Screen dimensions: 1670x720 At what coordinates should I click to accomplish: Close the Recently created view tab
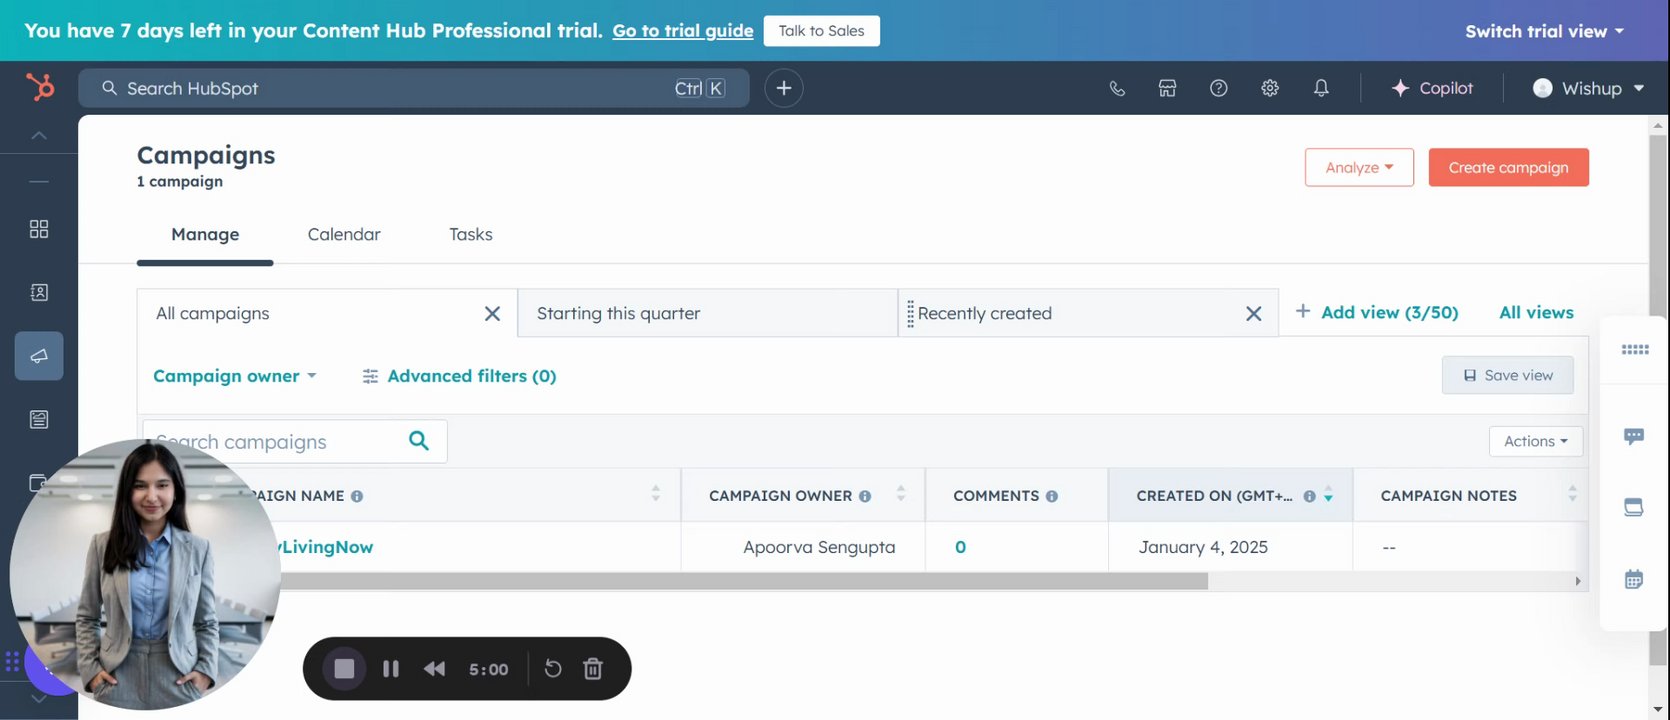1253,314
